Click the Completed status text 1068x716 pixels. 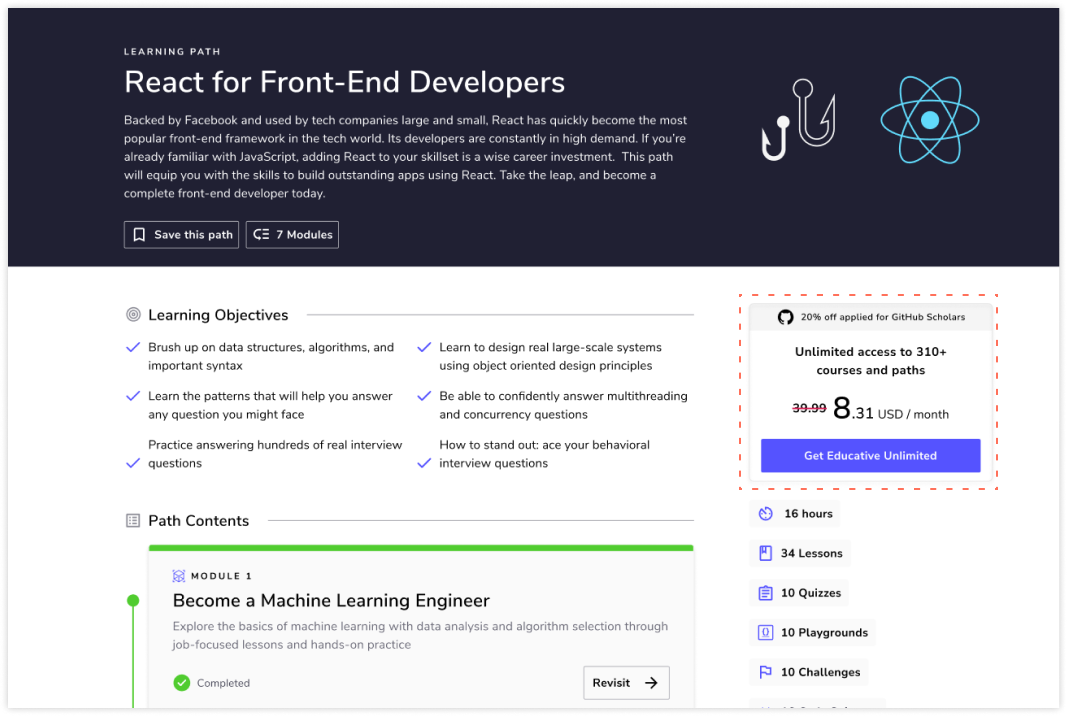point(223,683)
